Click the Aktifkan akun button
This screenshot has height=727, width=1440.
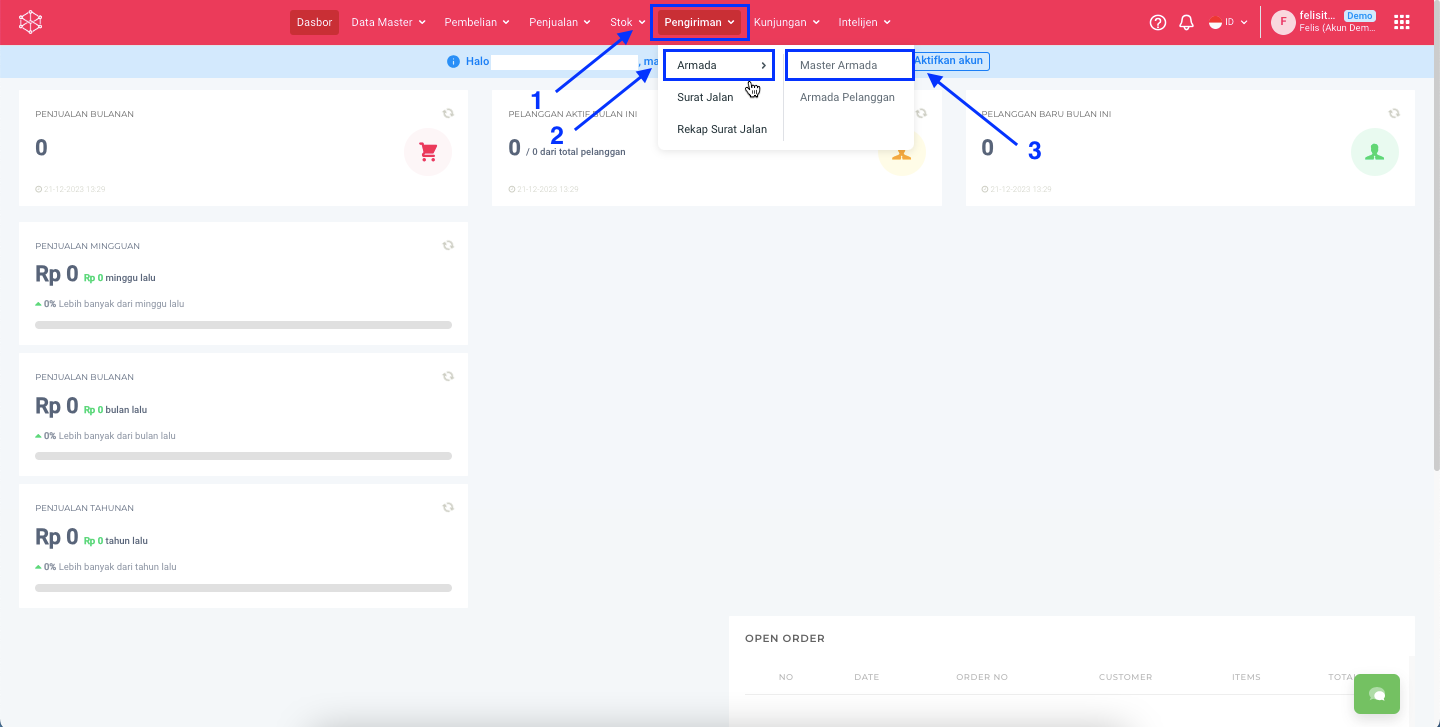coord(950,61)
